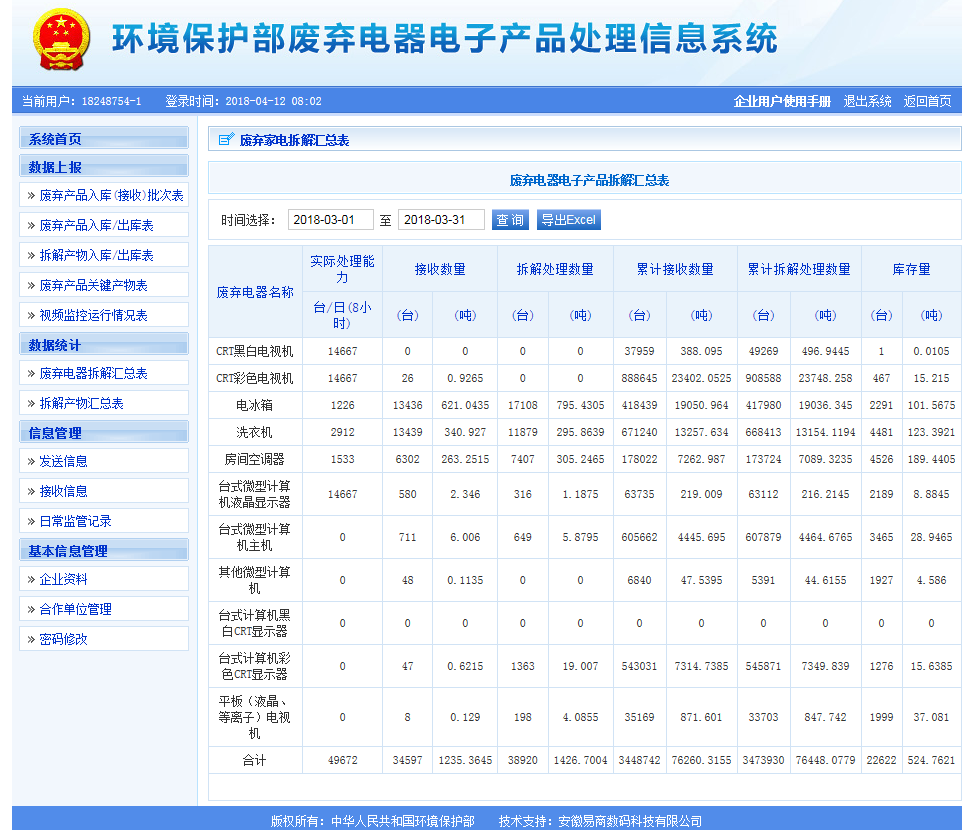Go to 返回首页 link
The height and width of the screenshot is (833, 964).
tap(927, 101)
